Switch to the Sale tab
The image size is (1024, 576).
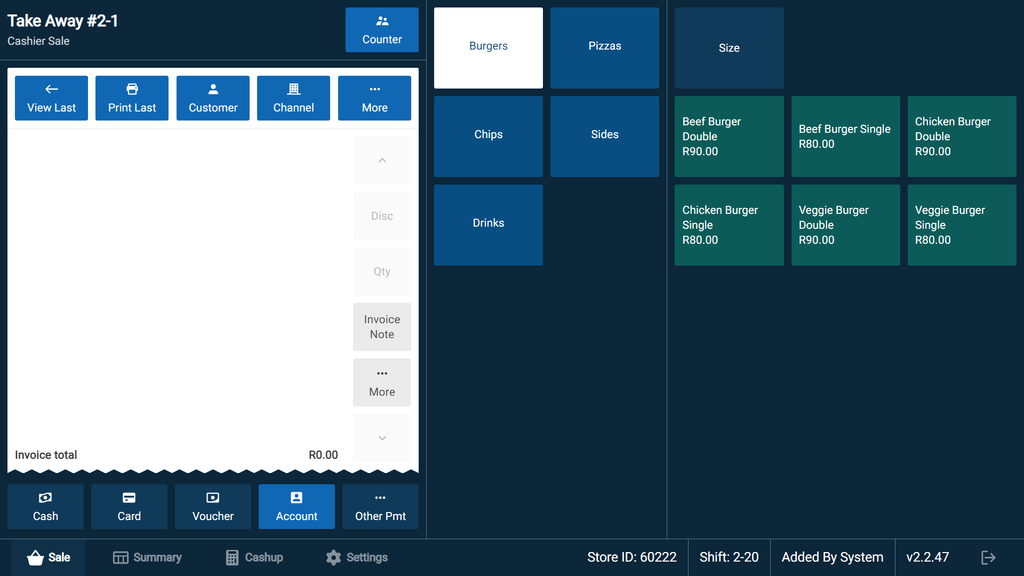click(x=48, y=558)
